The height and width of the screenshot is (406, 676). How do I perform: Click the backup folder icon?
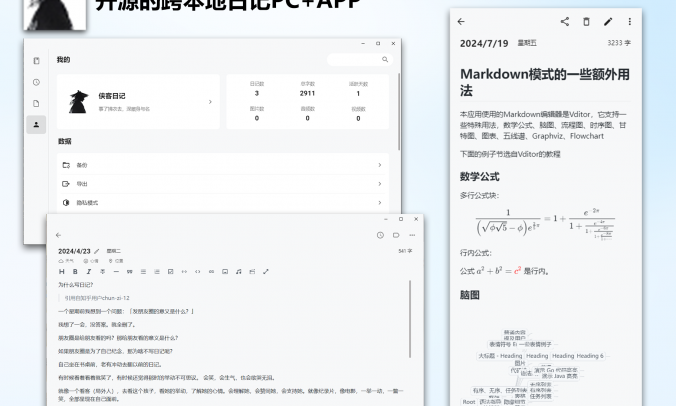(66, 165)
